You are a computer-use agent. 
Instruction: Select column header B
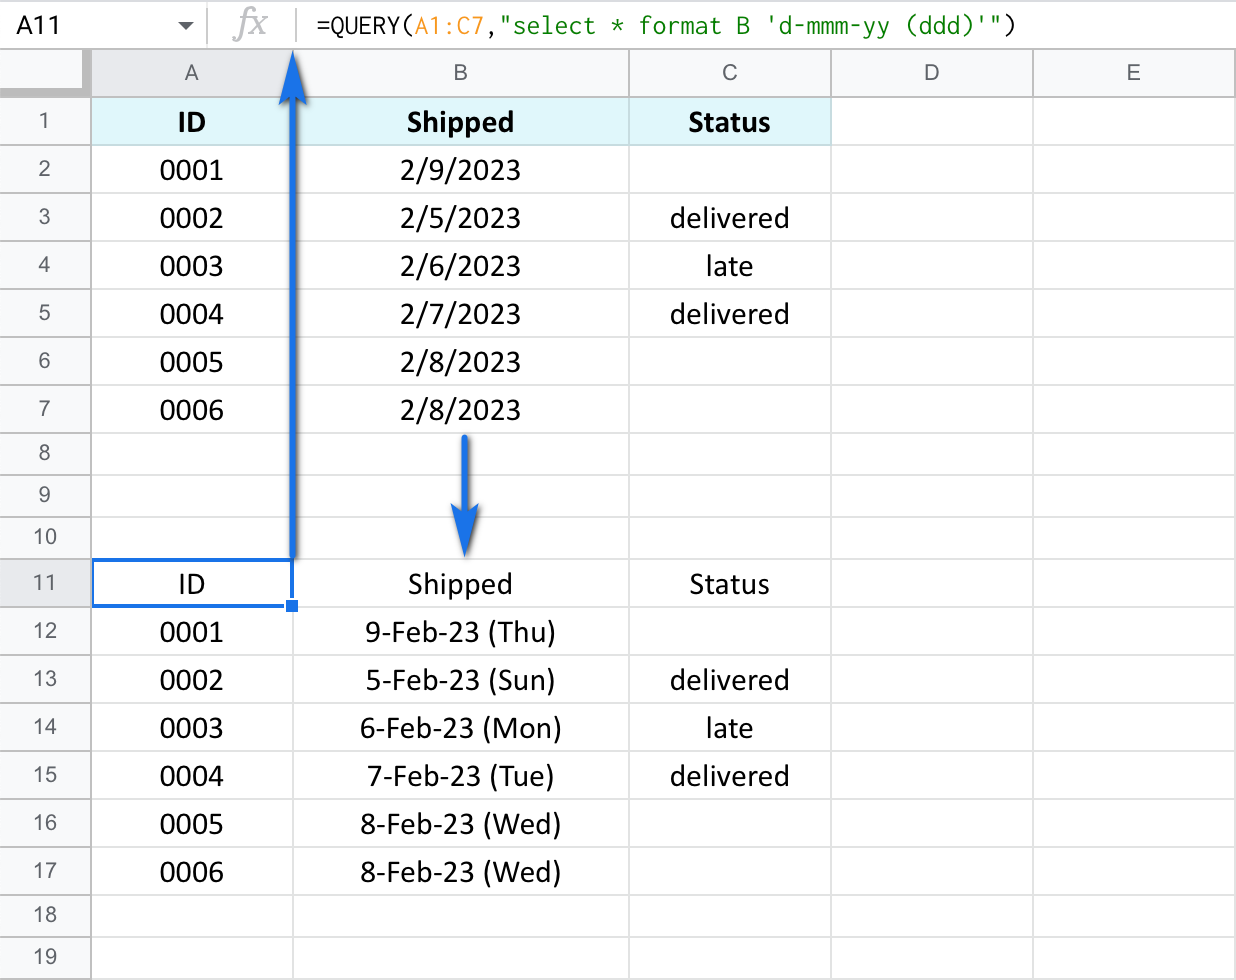point(460,72)
